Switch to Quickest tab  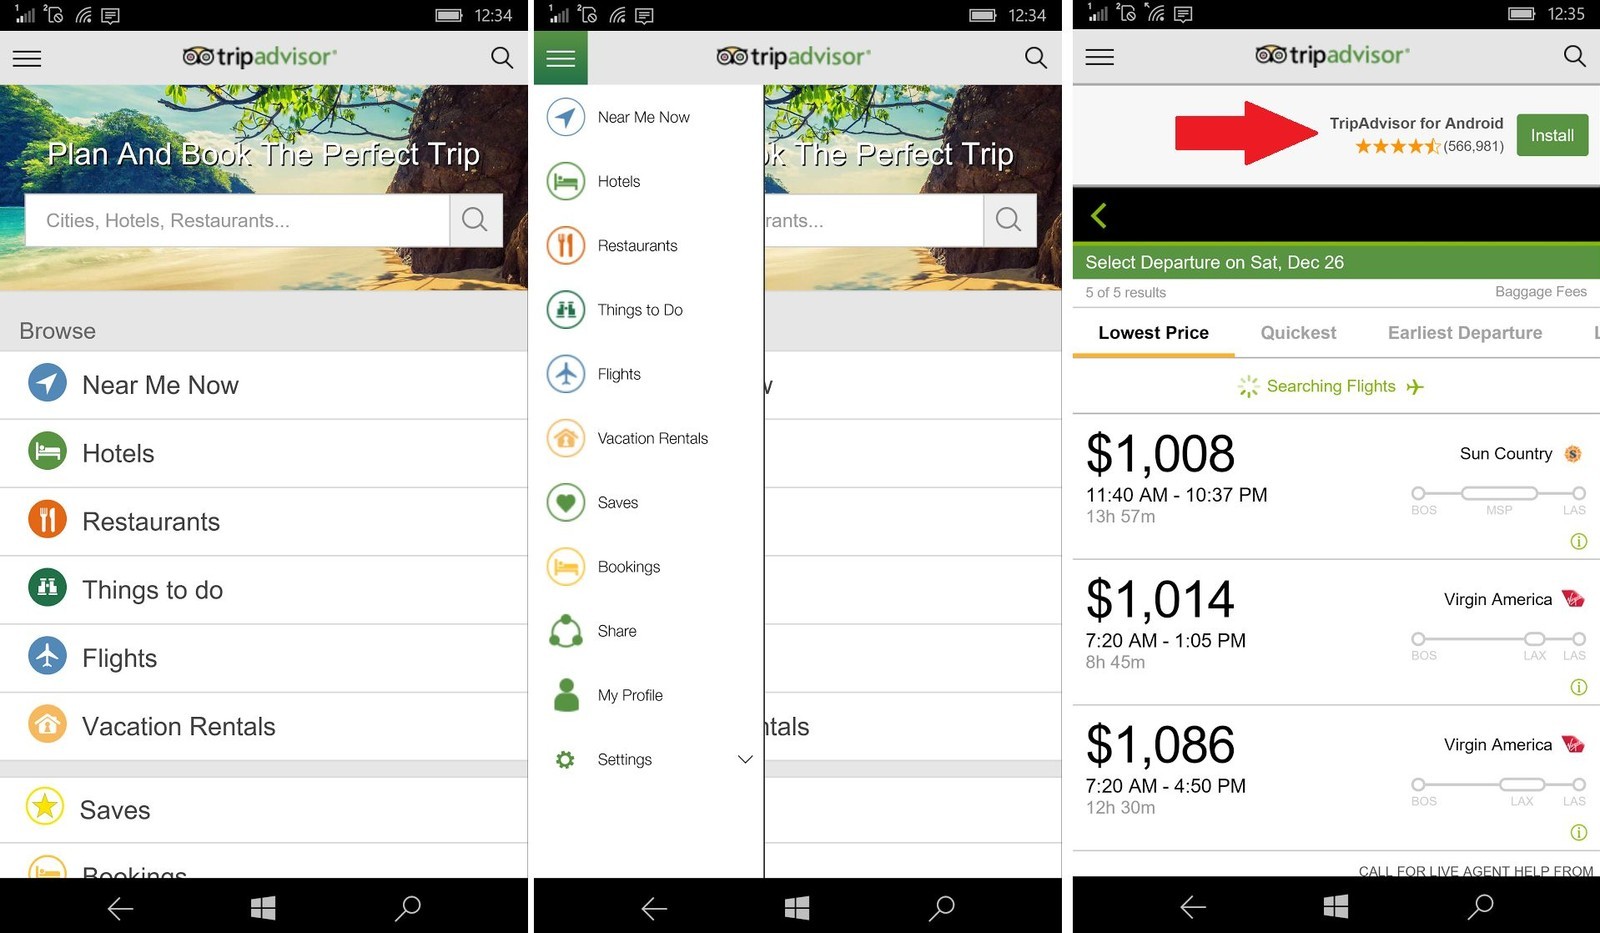tap(1298, 333)
